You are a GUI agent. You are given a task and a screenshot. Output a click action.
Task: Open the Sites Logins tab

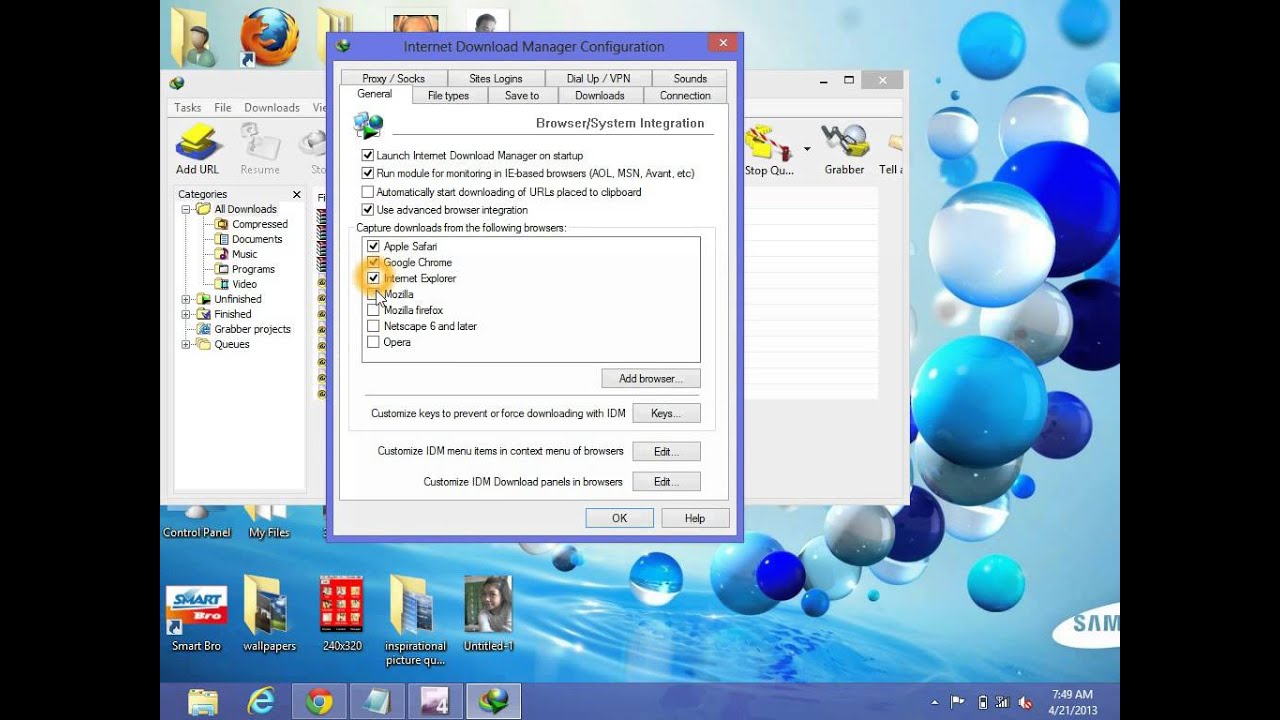pos(496,78)
